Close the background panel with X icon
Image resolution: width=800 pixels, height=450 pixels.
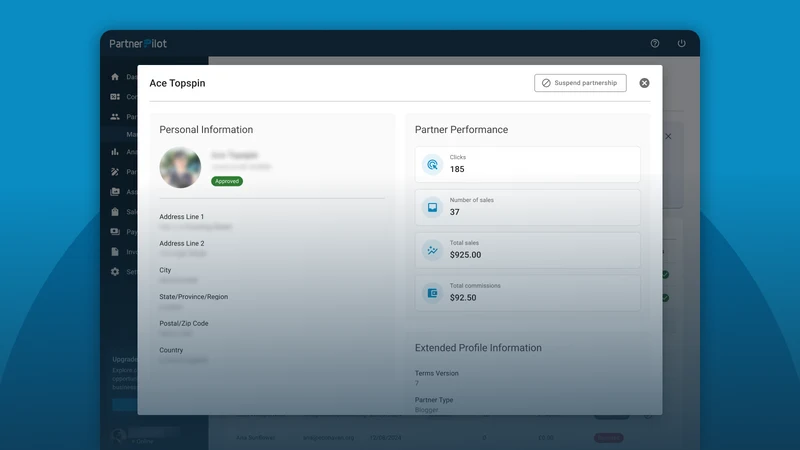(668, 136)
